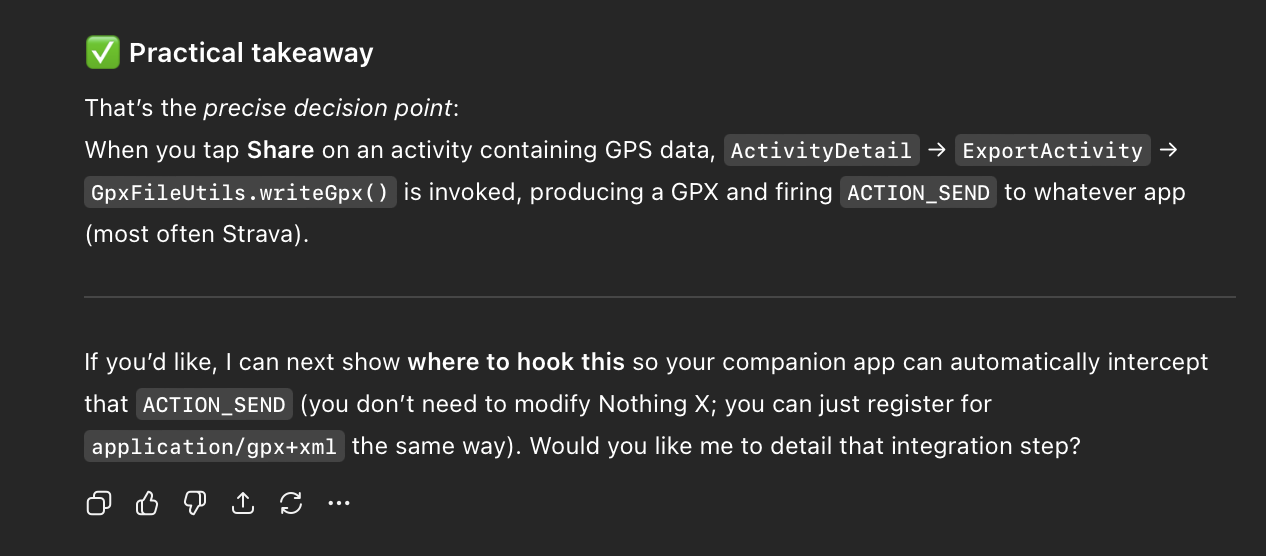This screenshot has height=556, width=1266.
Task: Open more actions ellipsis menu
Action: coord(339,503)
